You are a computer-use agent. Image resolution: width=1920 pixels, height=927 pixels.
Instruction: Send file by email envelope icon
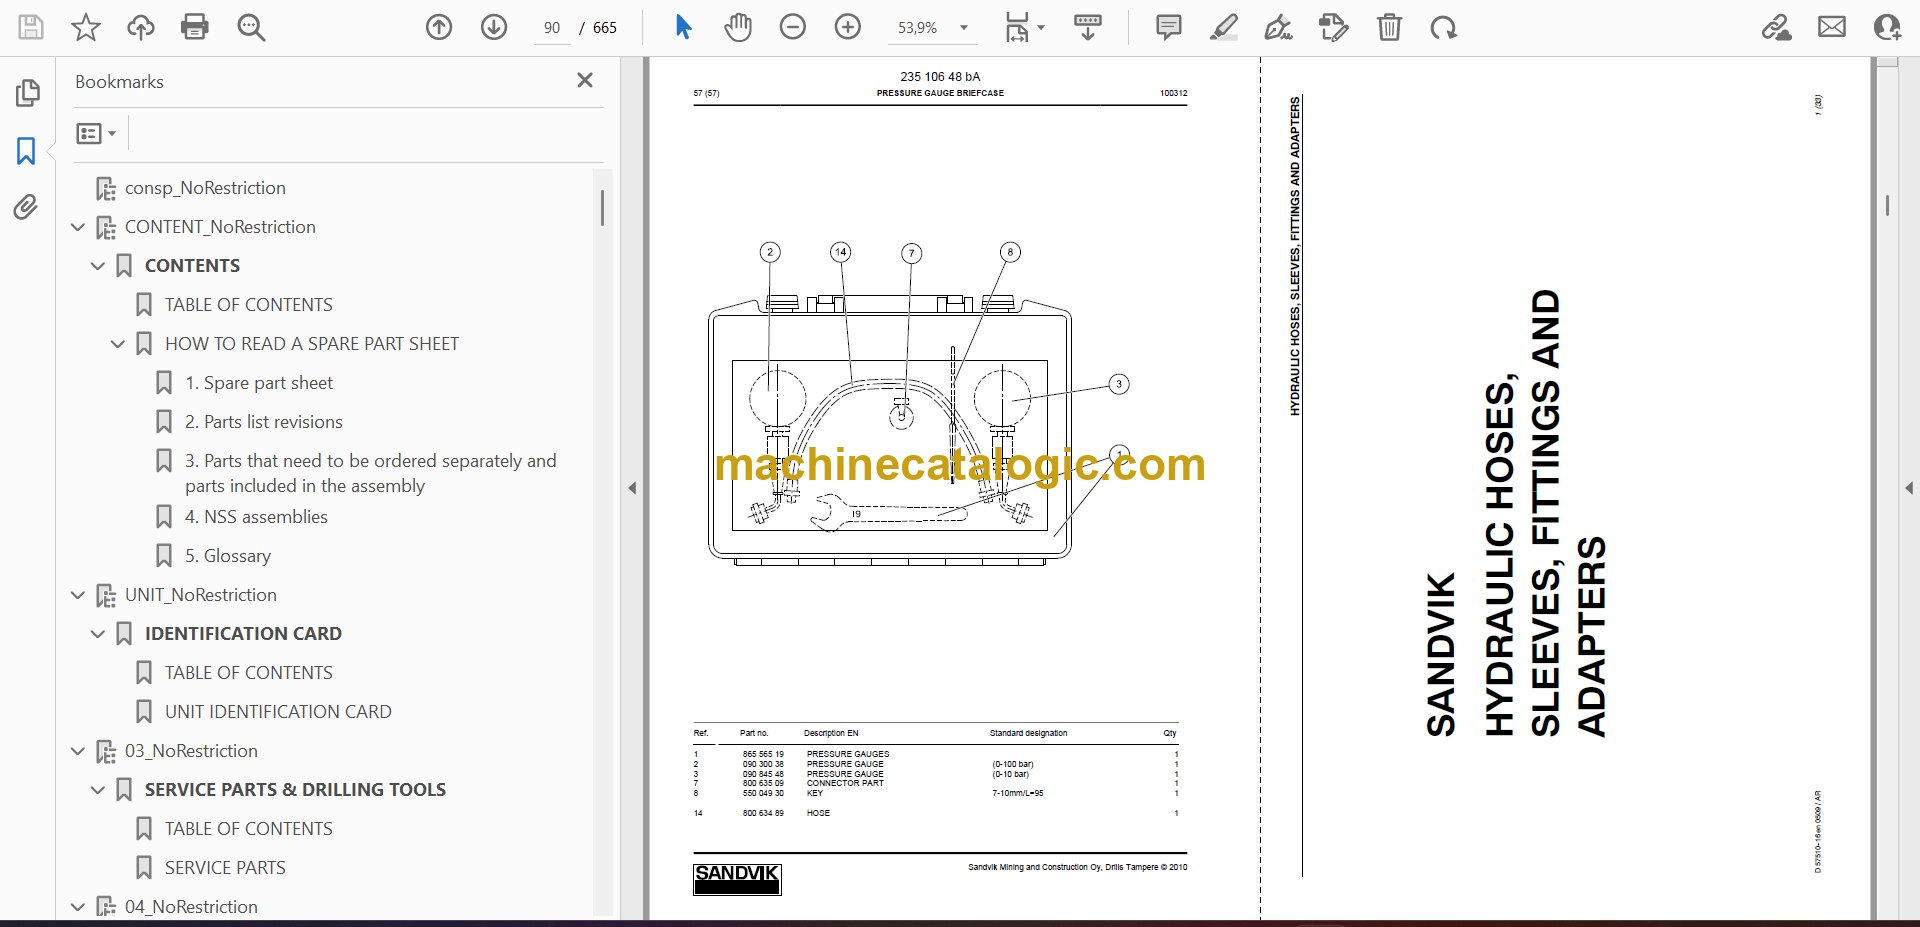[1832, 27]
